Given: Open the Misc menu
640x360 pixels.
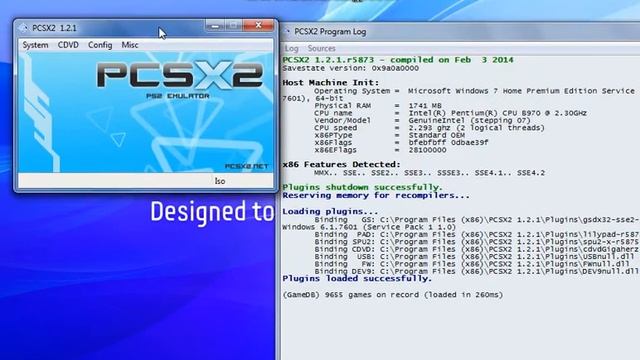Looking at the screenshot, I should 130,45.
